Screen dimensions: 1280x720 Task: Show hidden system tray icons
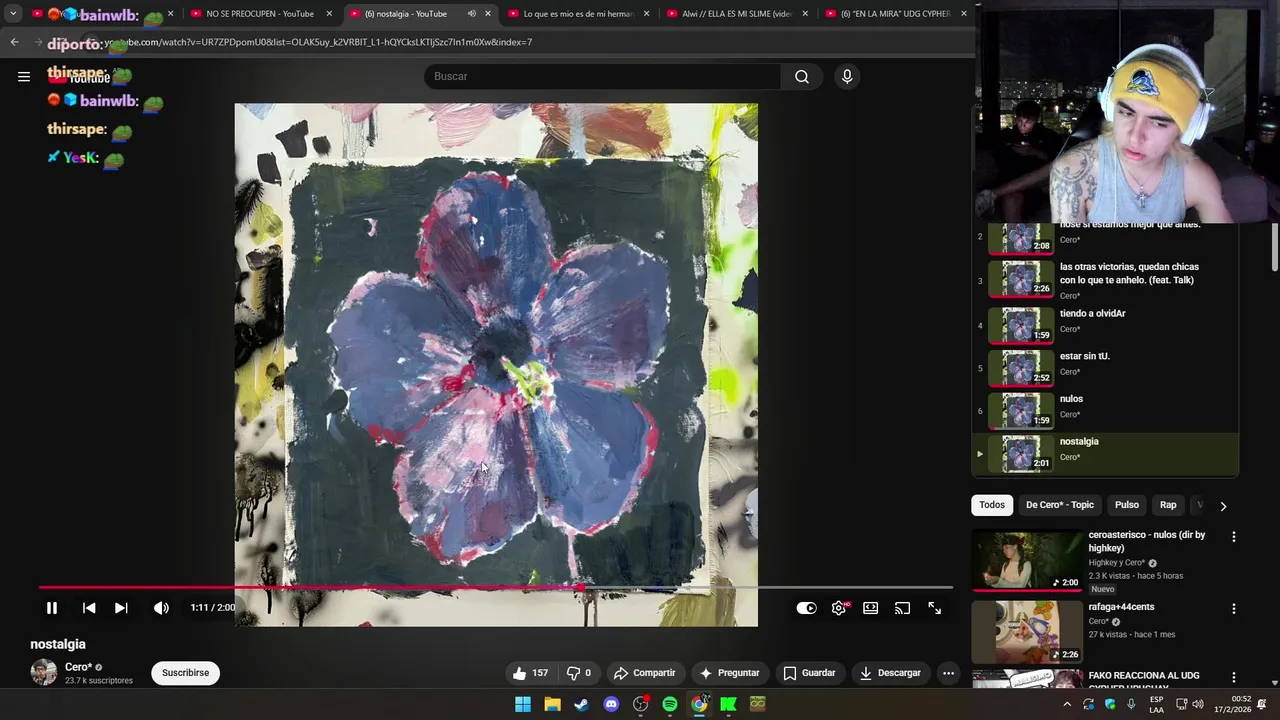tap(1067, 704)
